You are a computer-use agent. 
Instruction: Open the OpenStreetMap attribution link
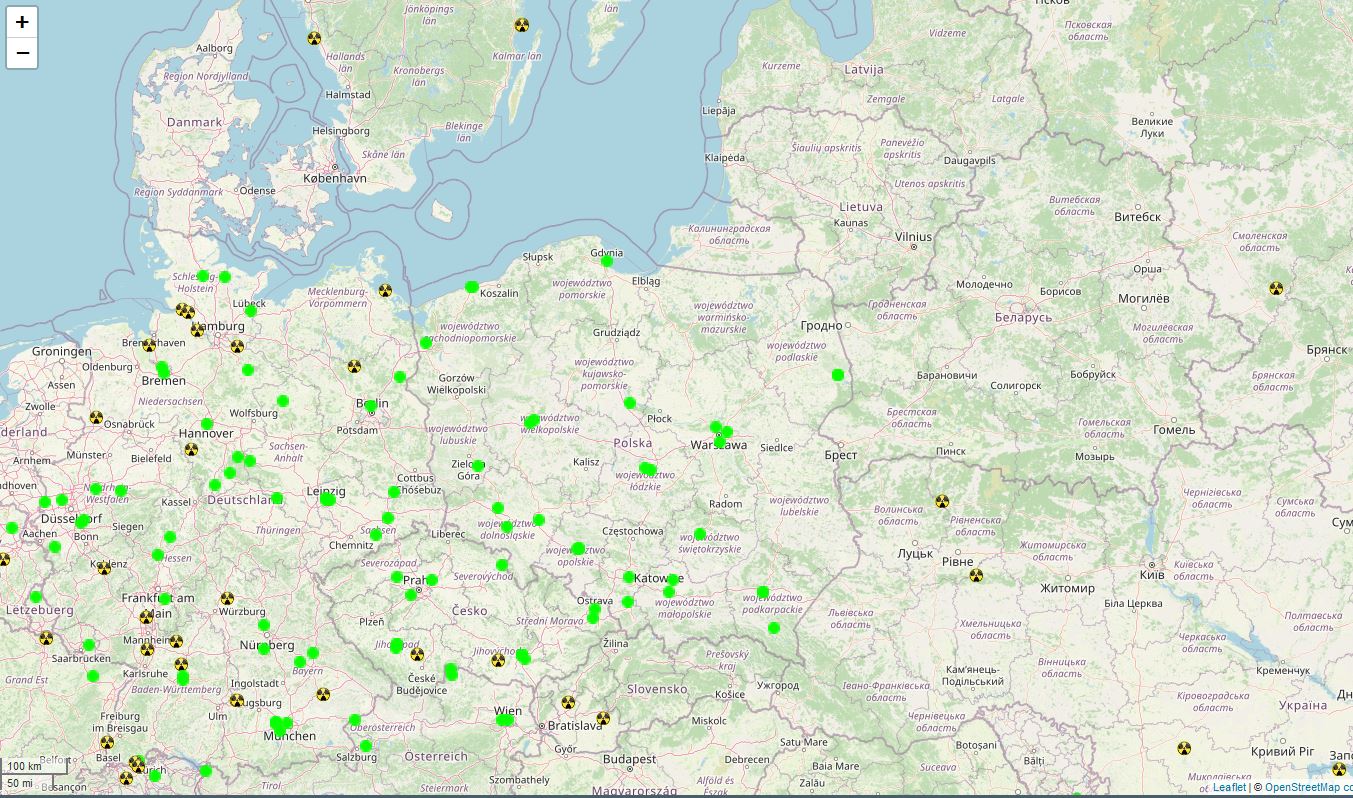coord(1302,787)
